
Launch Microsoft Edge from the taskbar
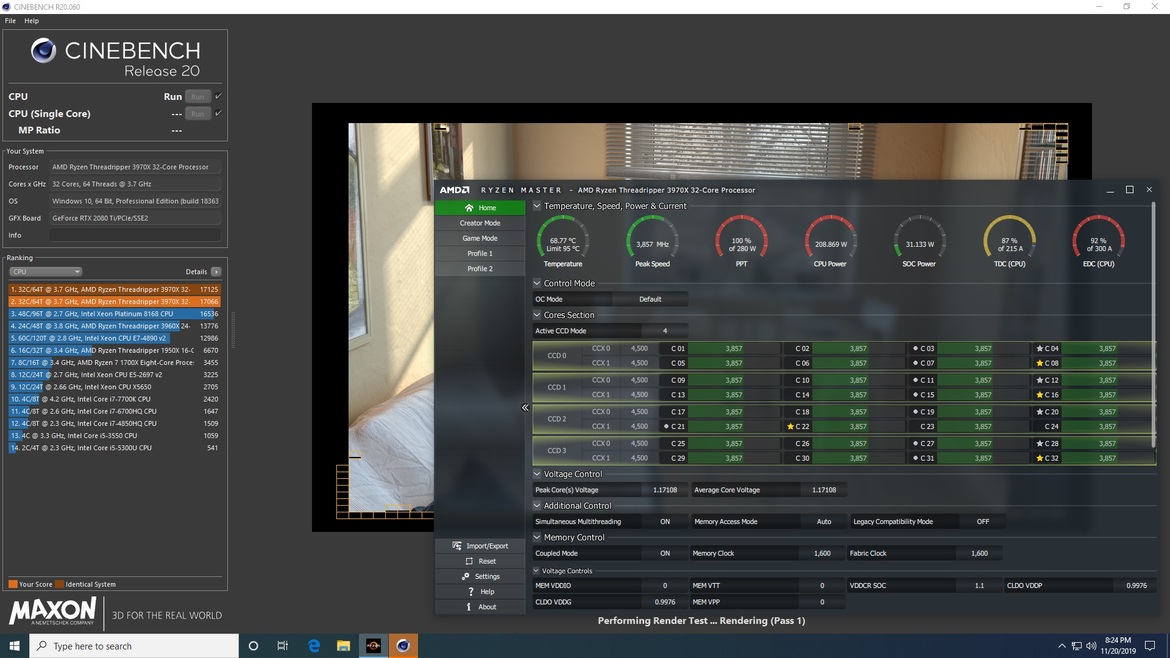pyautogui.click(x=313, y=646)
